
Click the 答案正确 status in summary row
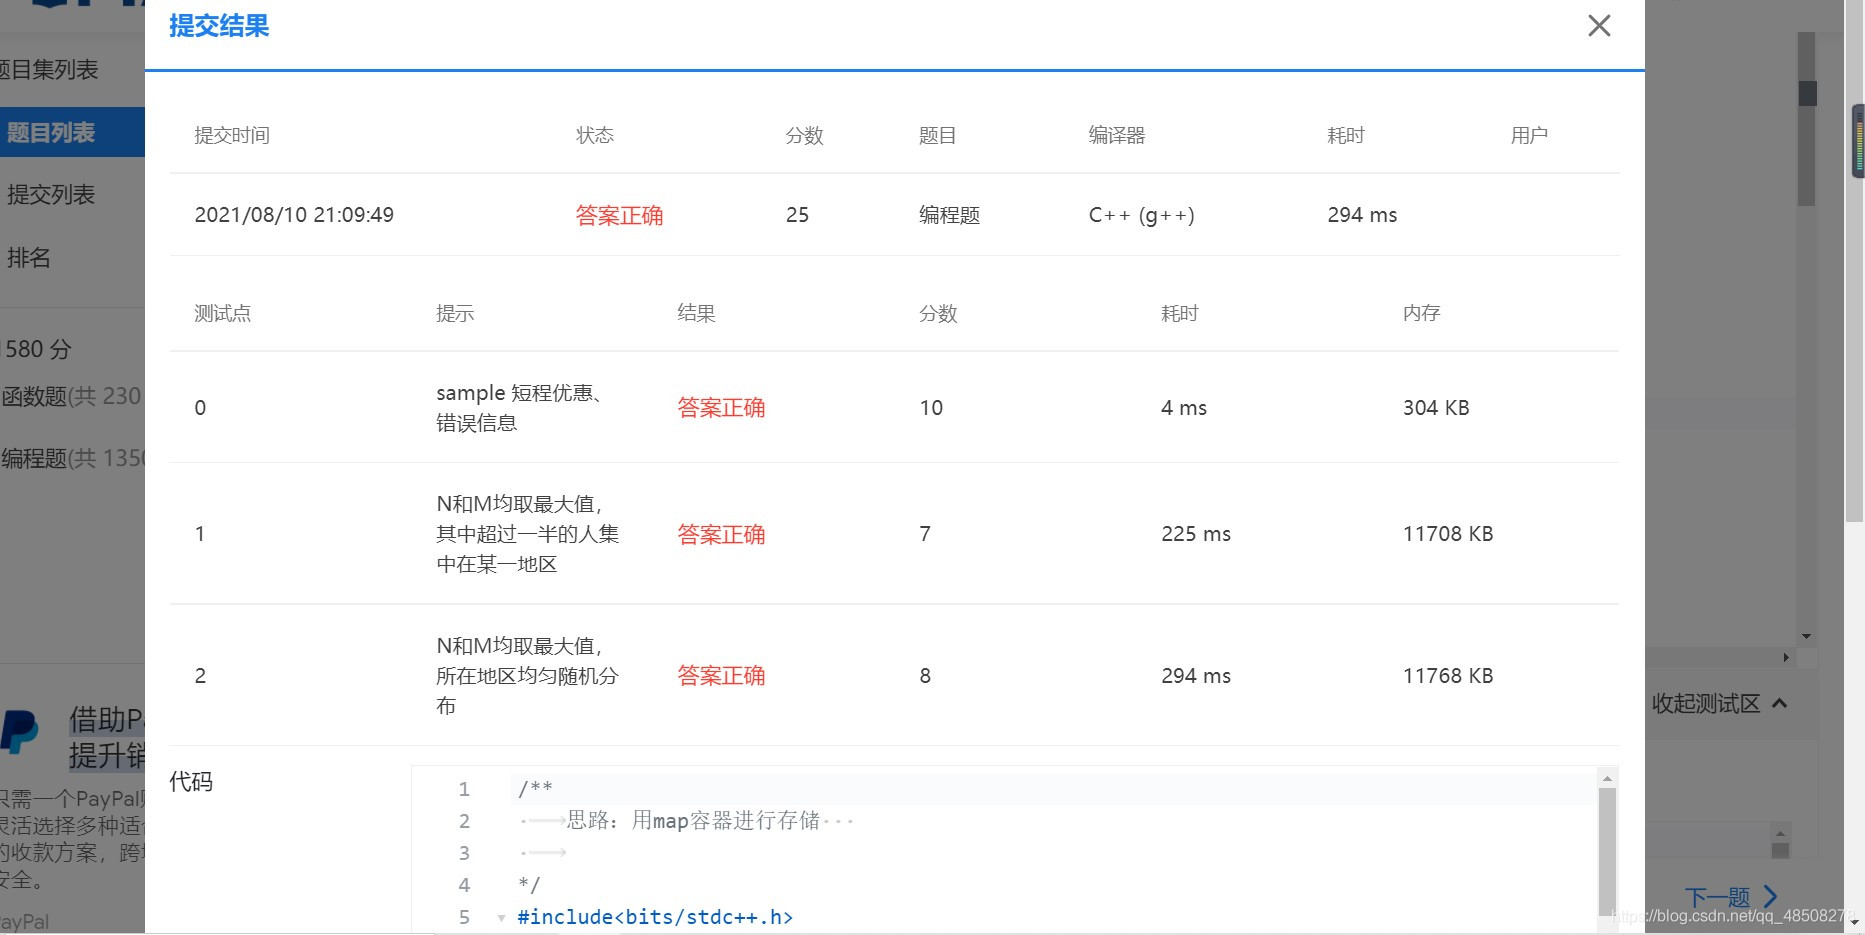point(619,215)
